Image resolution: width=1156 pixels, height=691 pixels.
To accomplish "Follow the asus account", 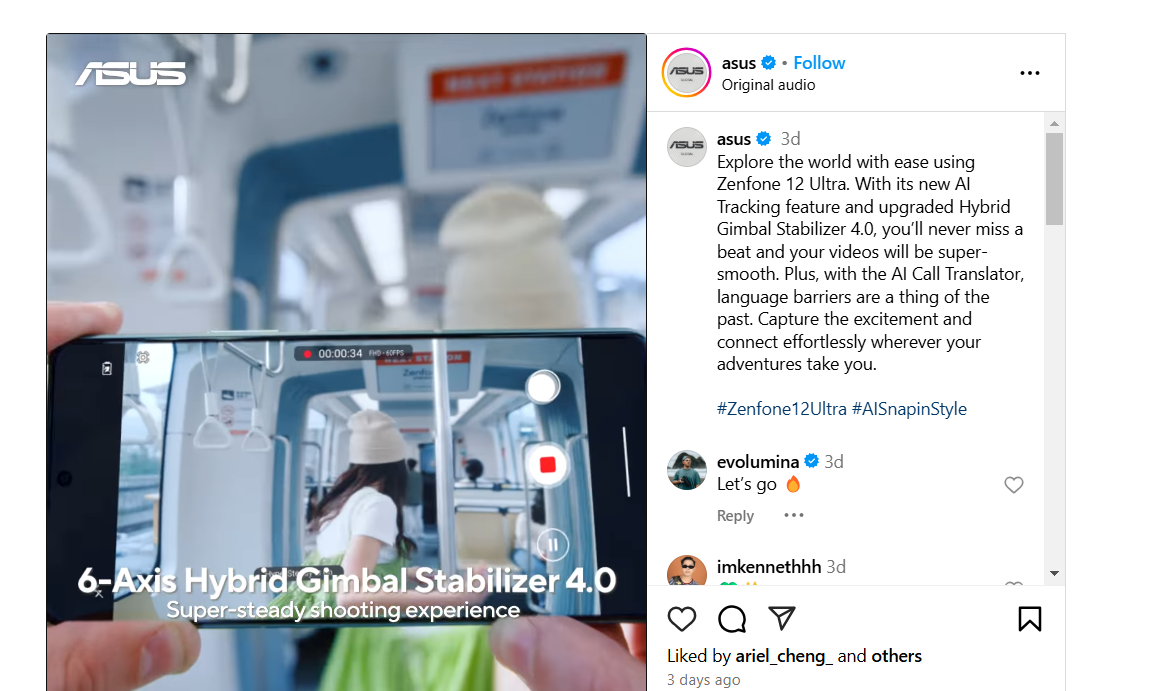I will [819, 63].
